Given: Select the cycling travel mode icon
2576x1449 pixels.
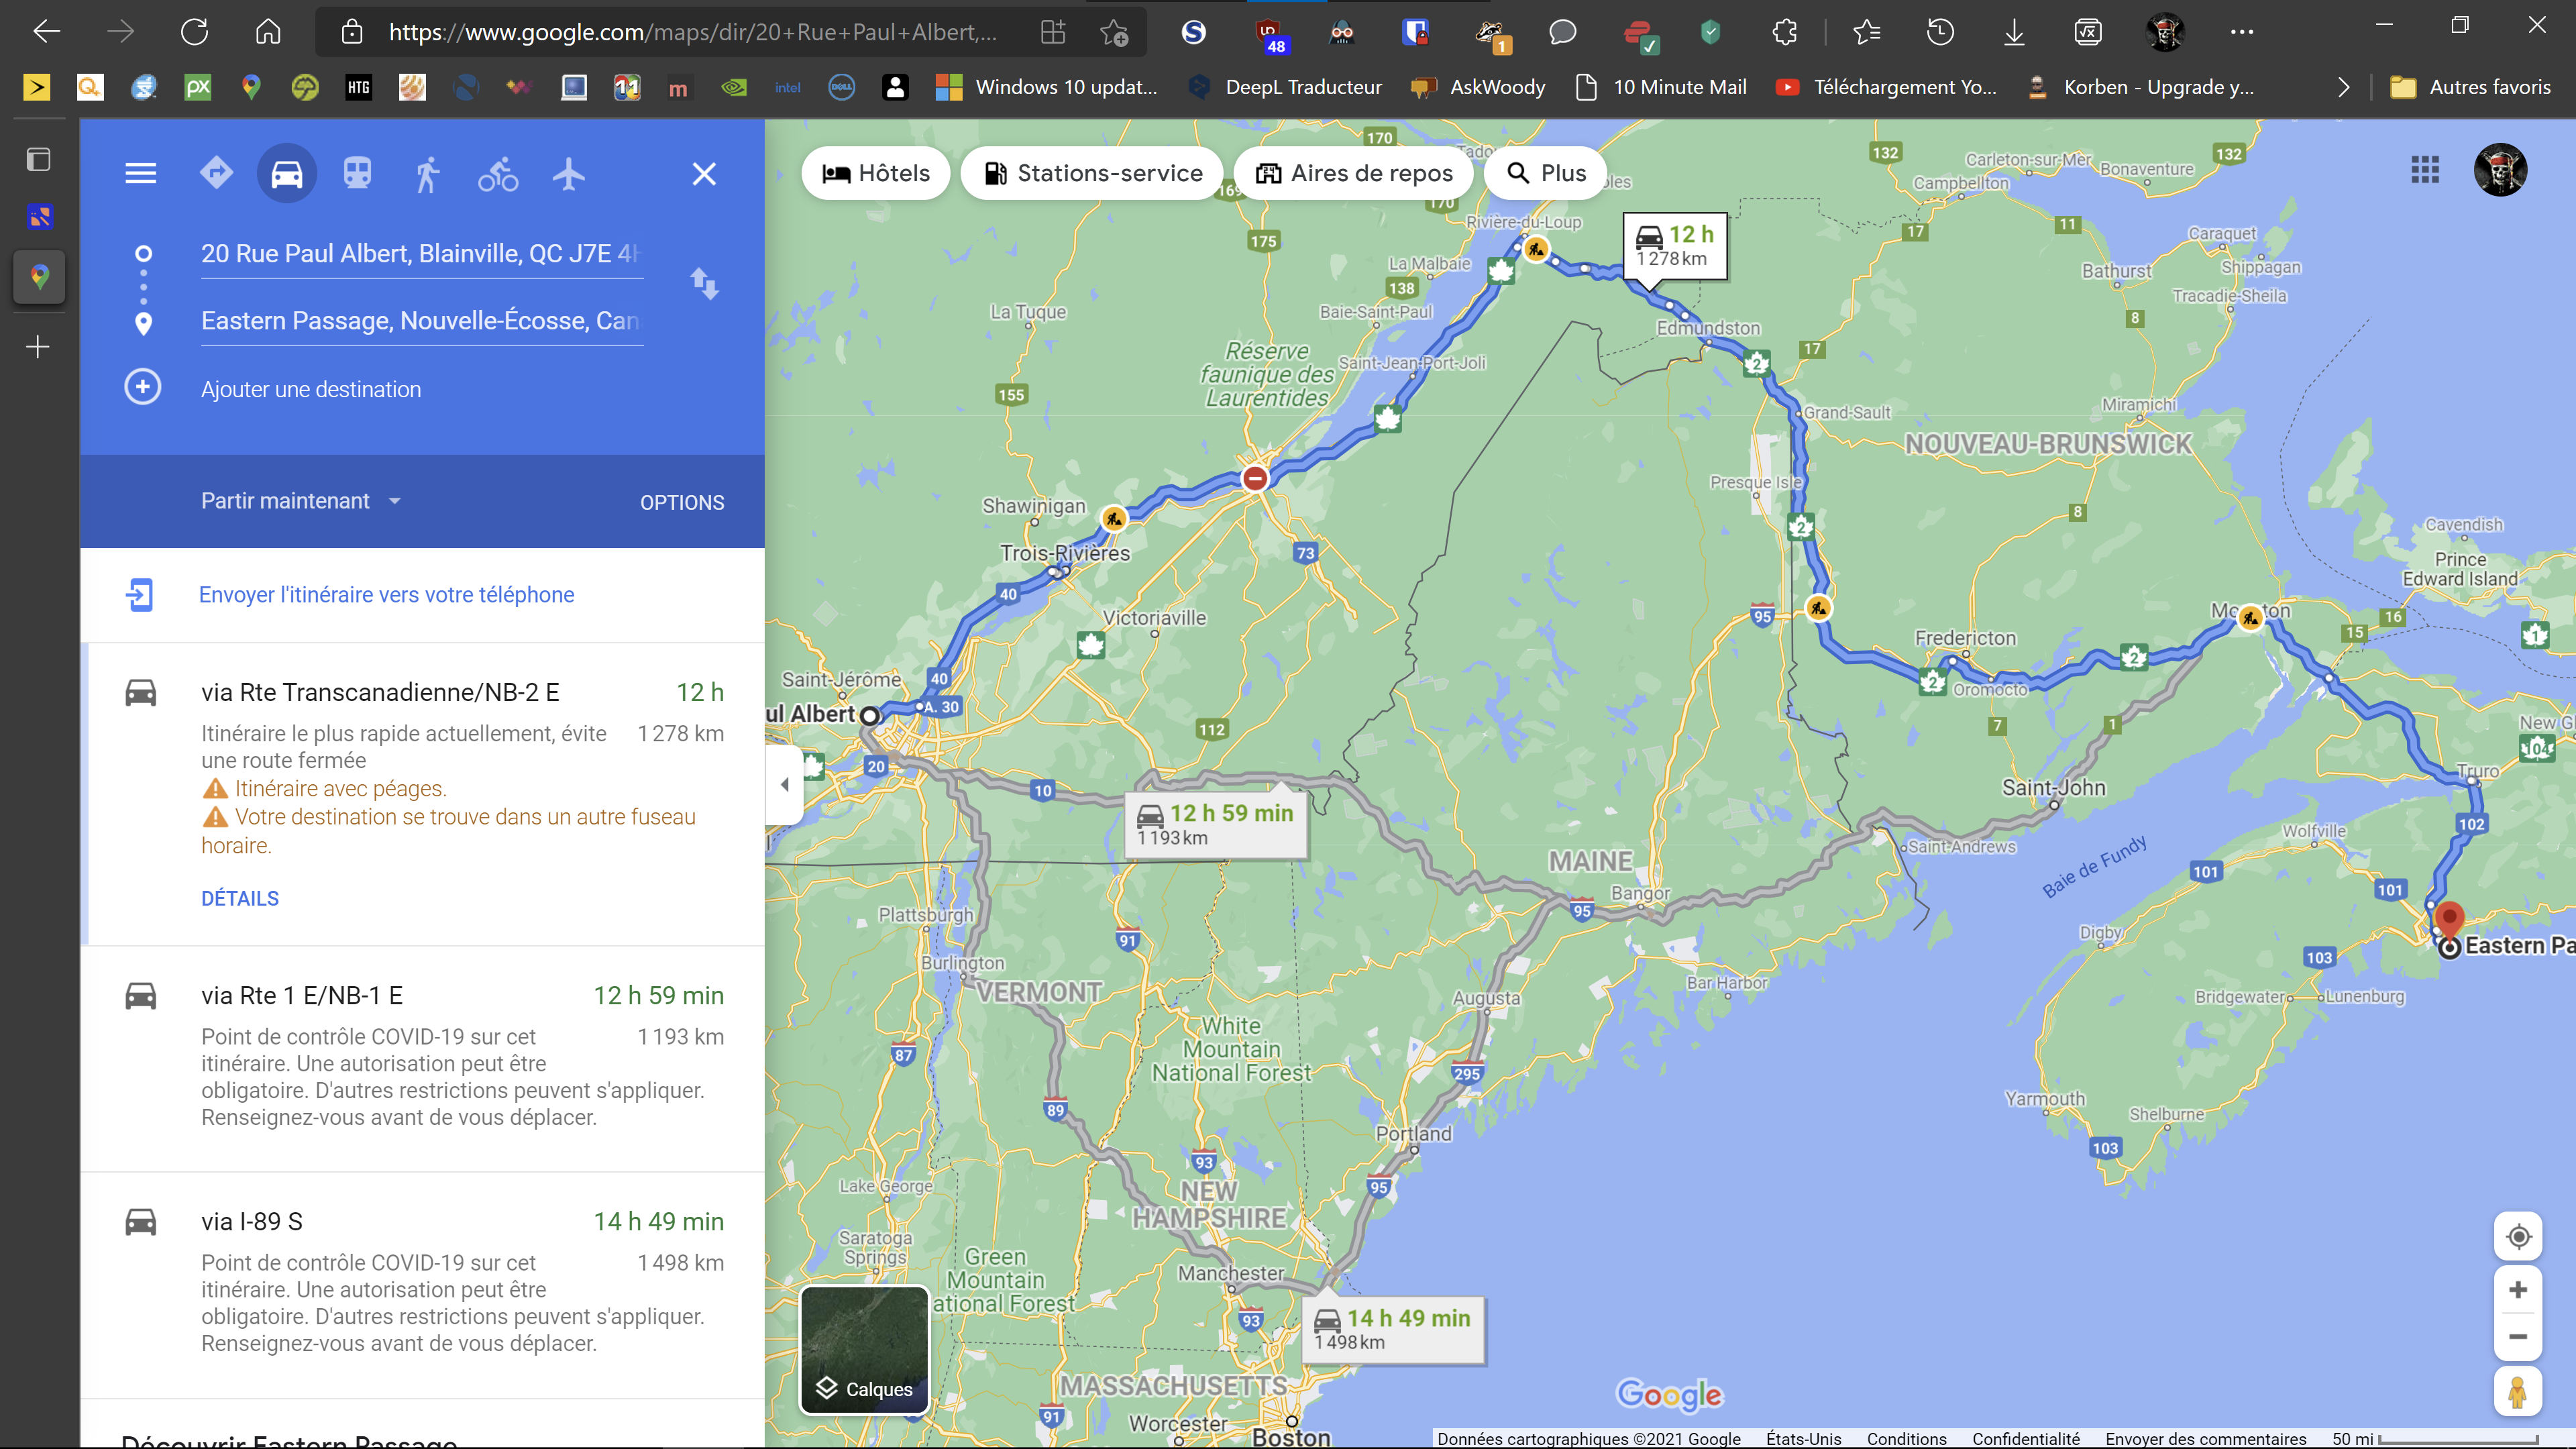Looking at the screenshot, I should pyautogui.click(x=498, y=174).
